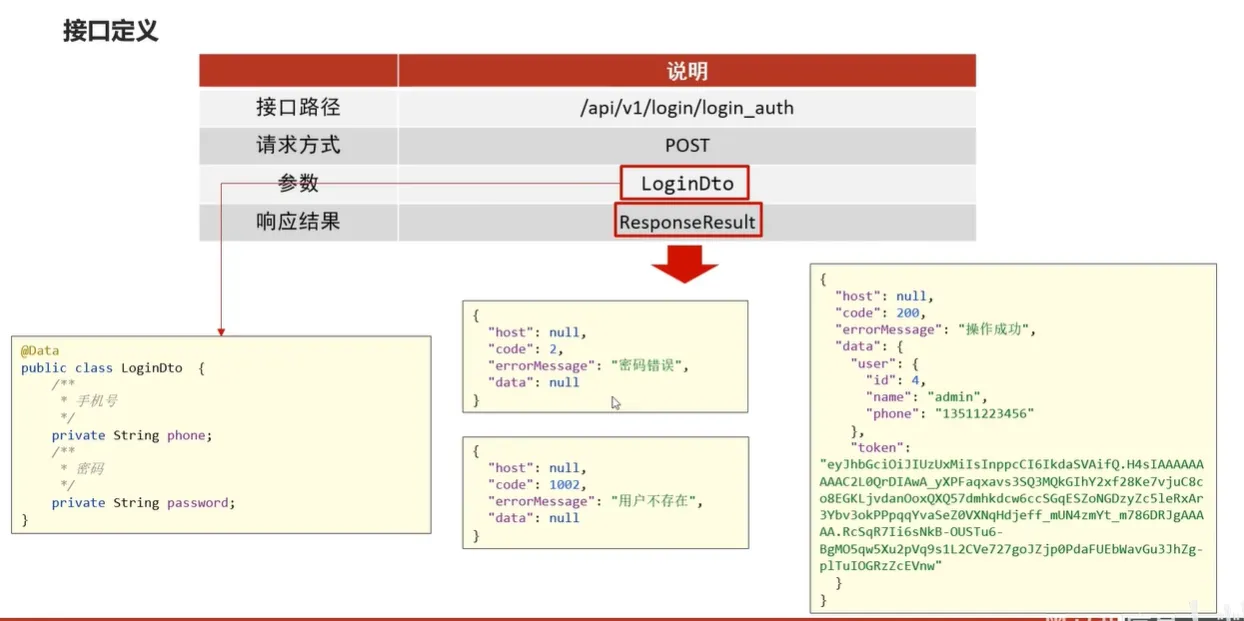Click the 用户不存在 error message text
Image resolution: width=1244 pixels, height=621 pixels.
[654, 501]
